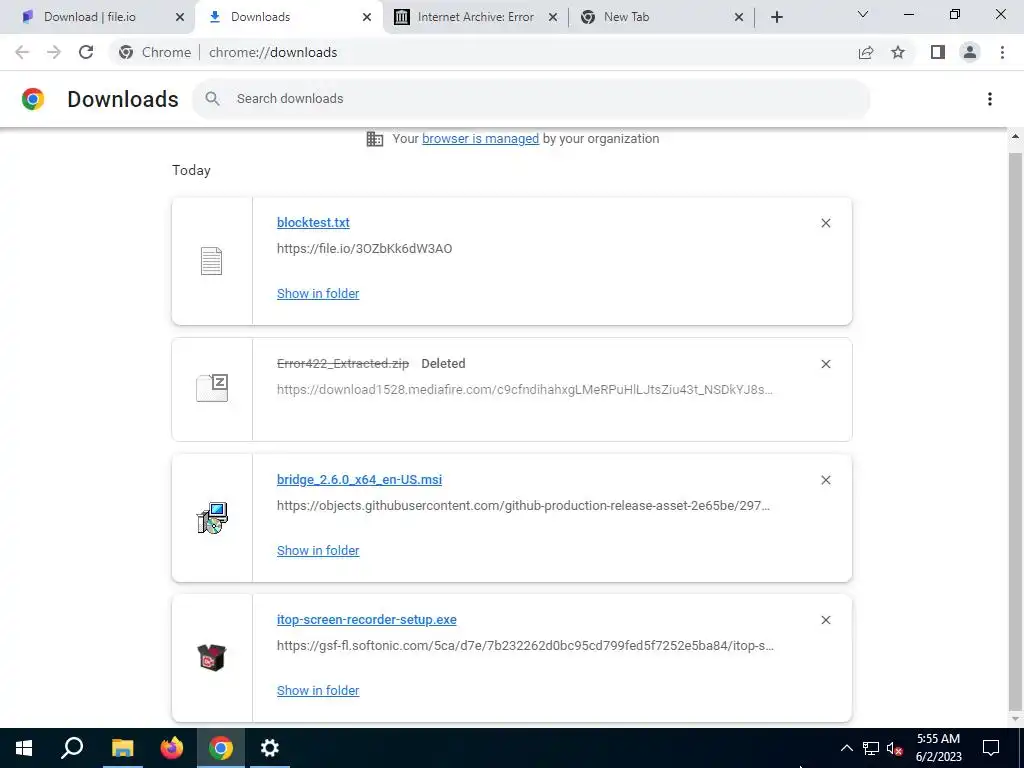Open the Windows Start menu
The image size is (1024, 768).
point(24,748)
